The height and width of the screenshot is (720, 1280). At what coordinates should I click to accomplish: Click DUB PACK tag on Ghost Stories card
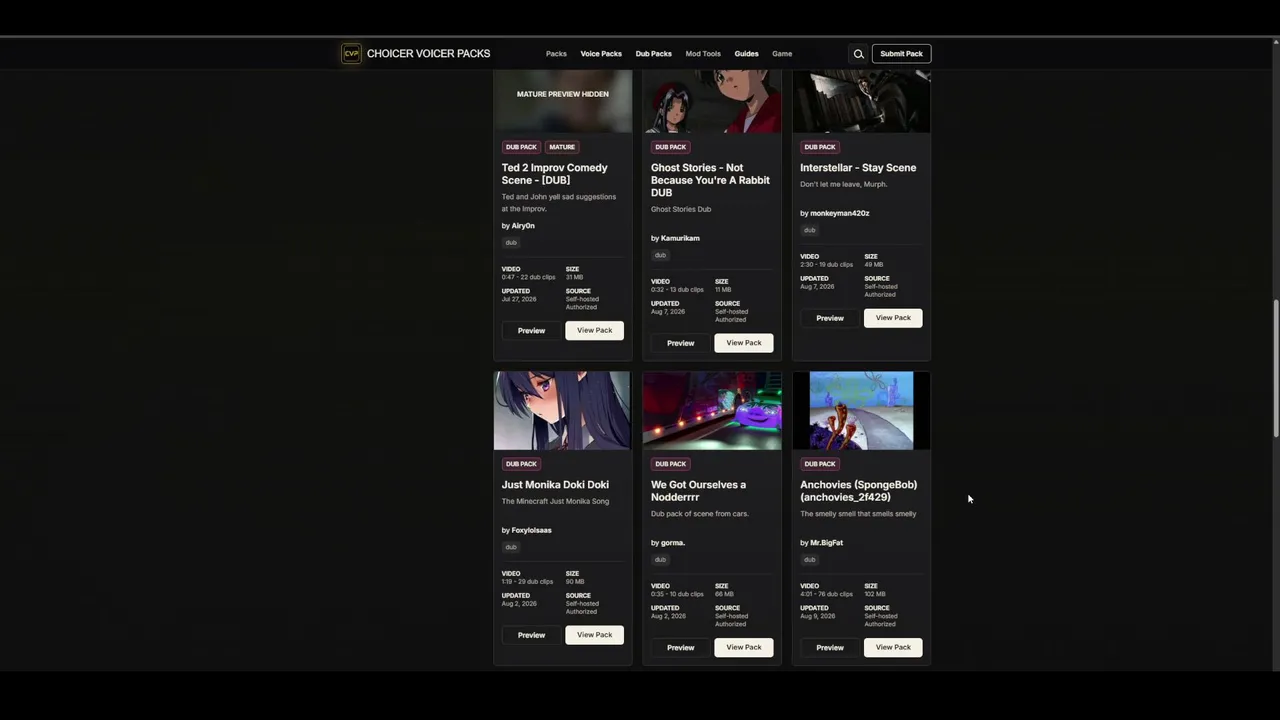pyautogui.click(x=670, y=147)
